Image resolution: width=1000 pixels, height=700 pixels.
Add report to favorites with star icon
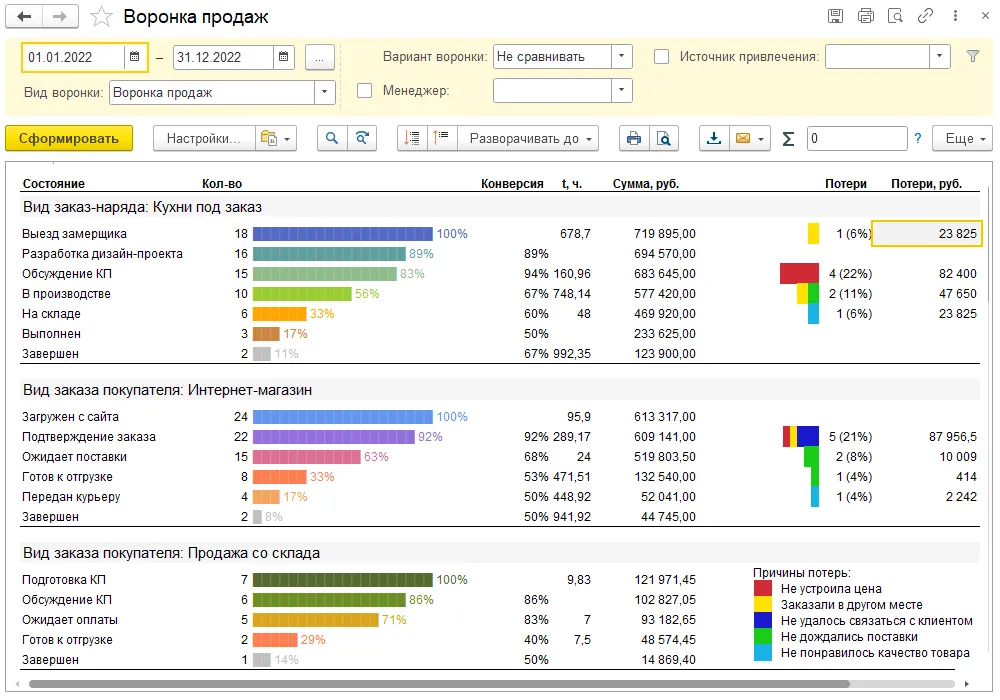click(x=100, y=17)
